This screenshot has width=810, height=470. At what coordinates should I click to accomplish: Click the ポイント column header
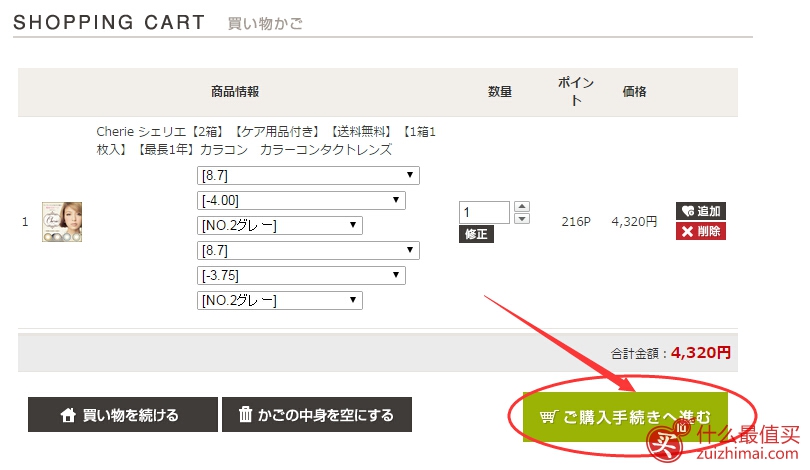(x=576, y=91)
